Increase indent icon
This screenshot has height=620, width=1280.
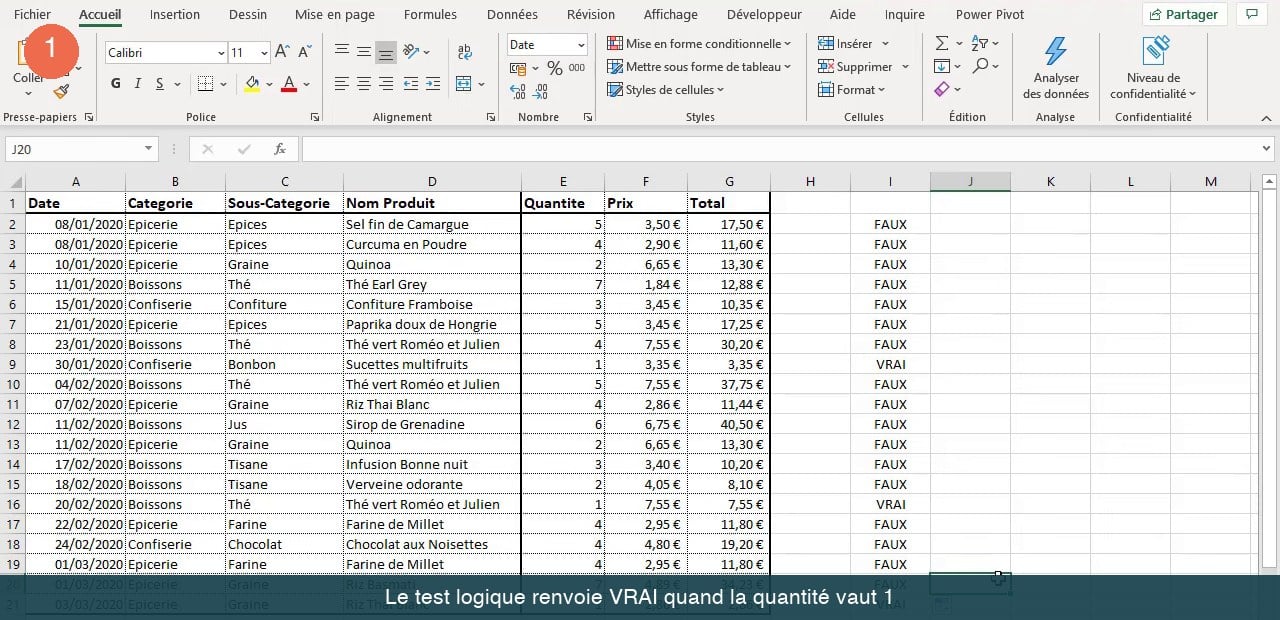[x=432, y=84]
